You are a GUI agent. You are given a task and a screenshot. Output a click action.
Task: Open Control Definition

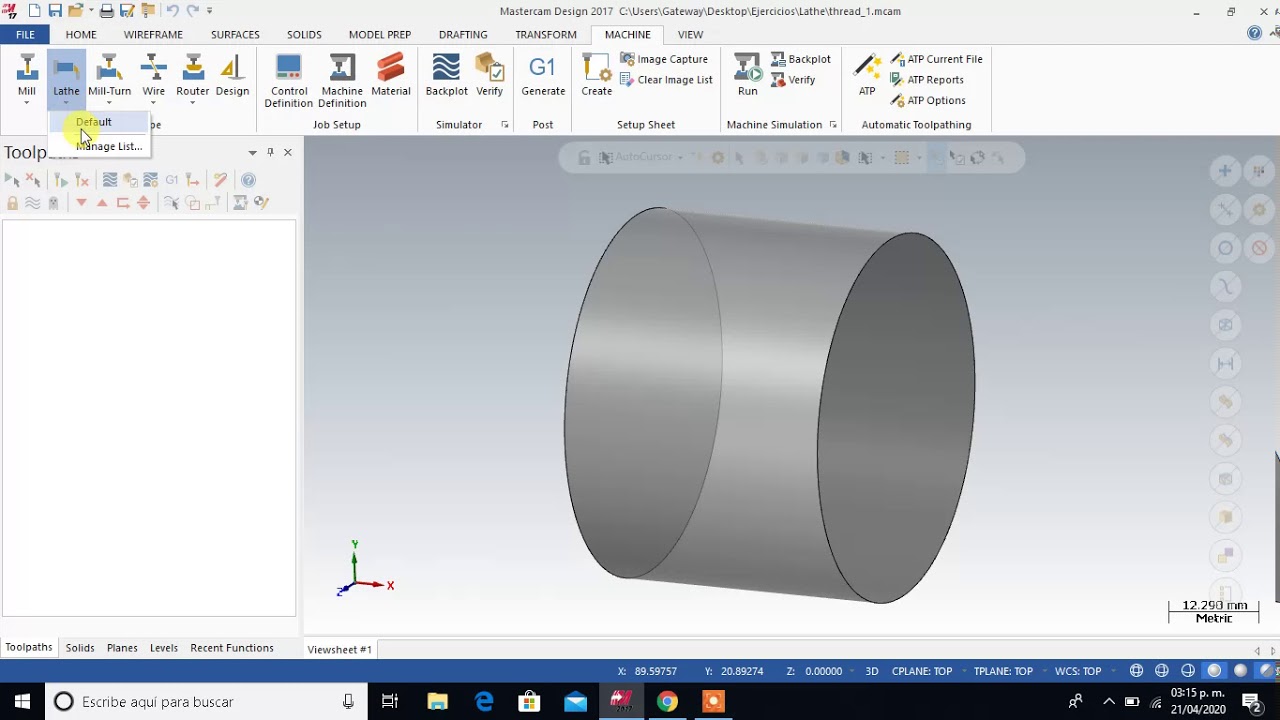(288, 81)
